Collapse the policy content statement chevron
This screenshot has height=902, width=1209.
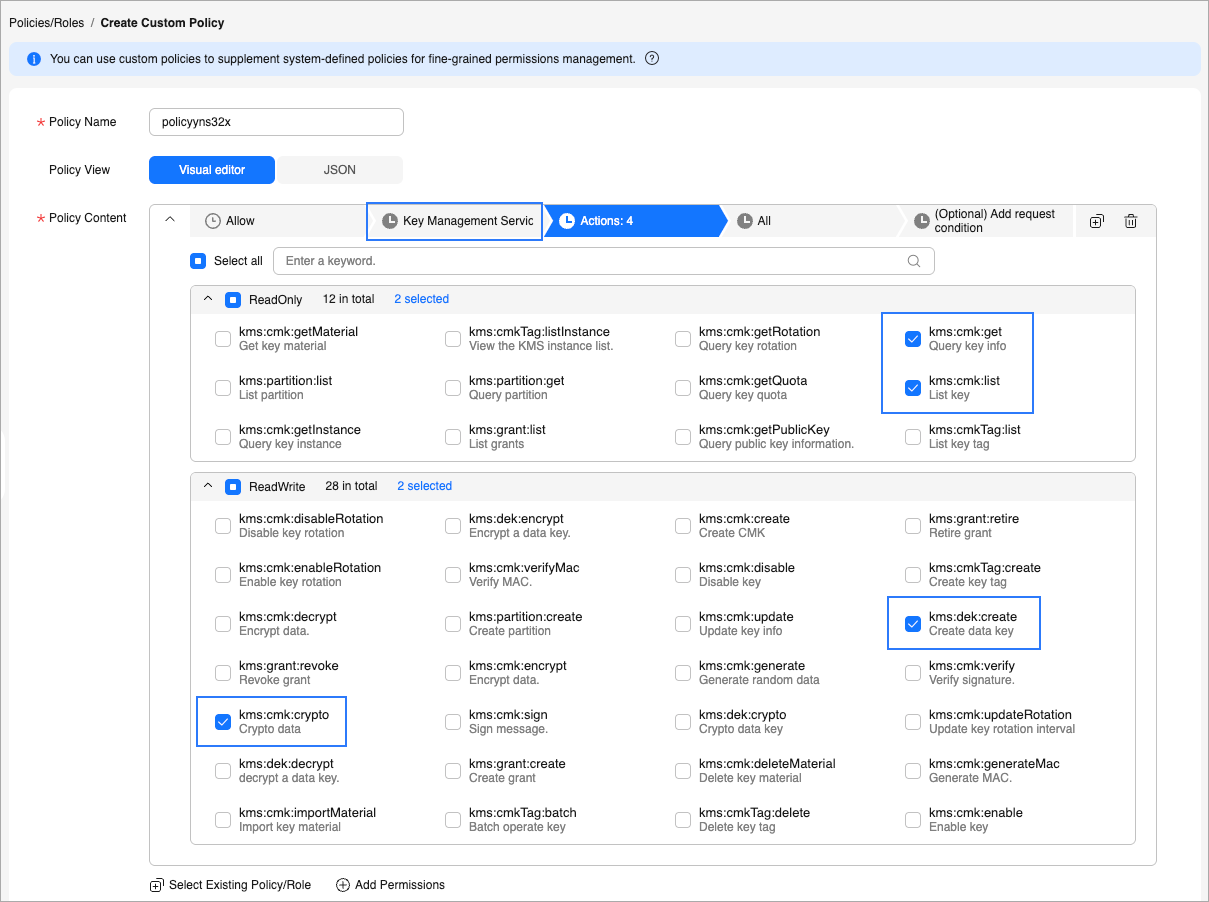(170, 220)
